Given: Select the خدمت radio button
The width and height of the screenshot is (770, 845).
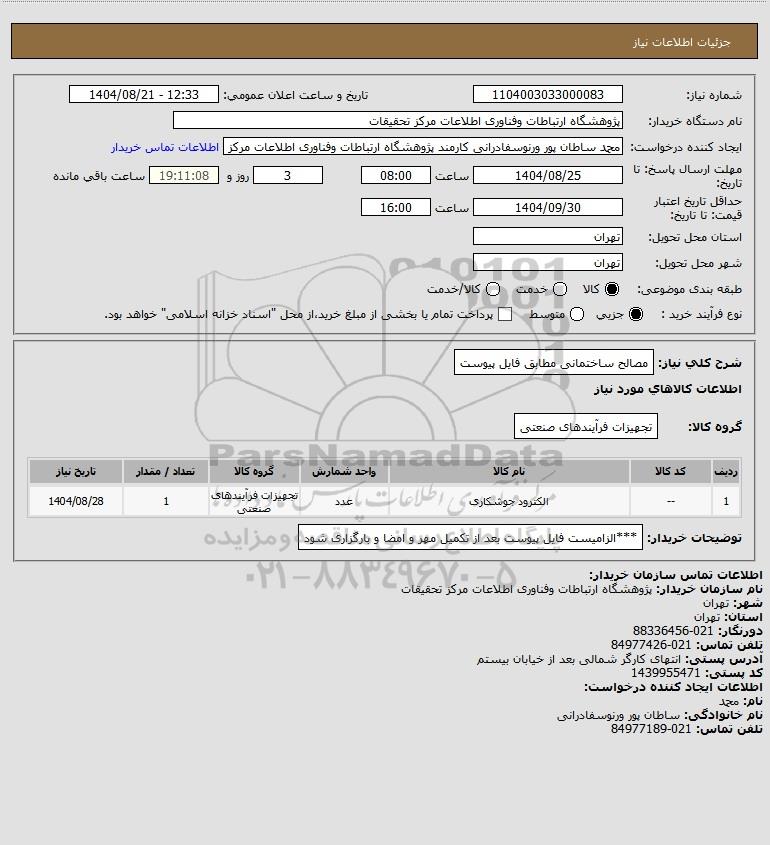Looking at the screenshot, I should (560, 289).
